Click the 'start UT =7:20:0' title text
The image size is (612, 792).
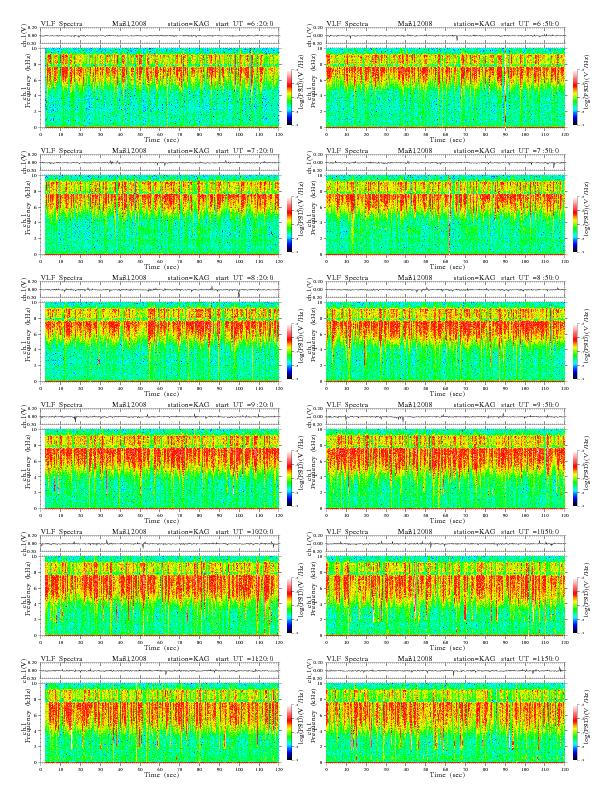245,151
